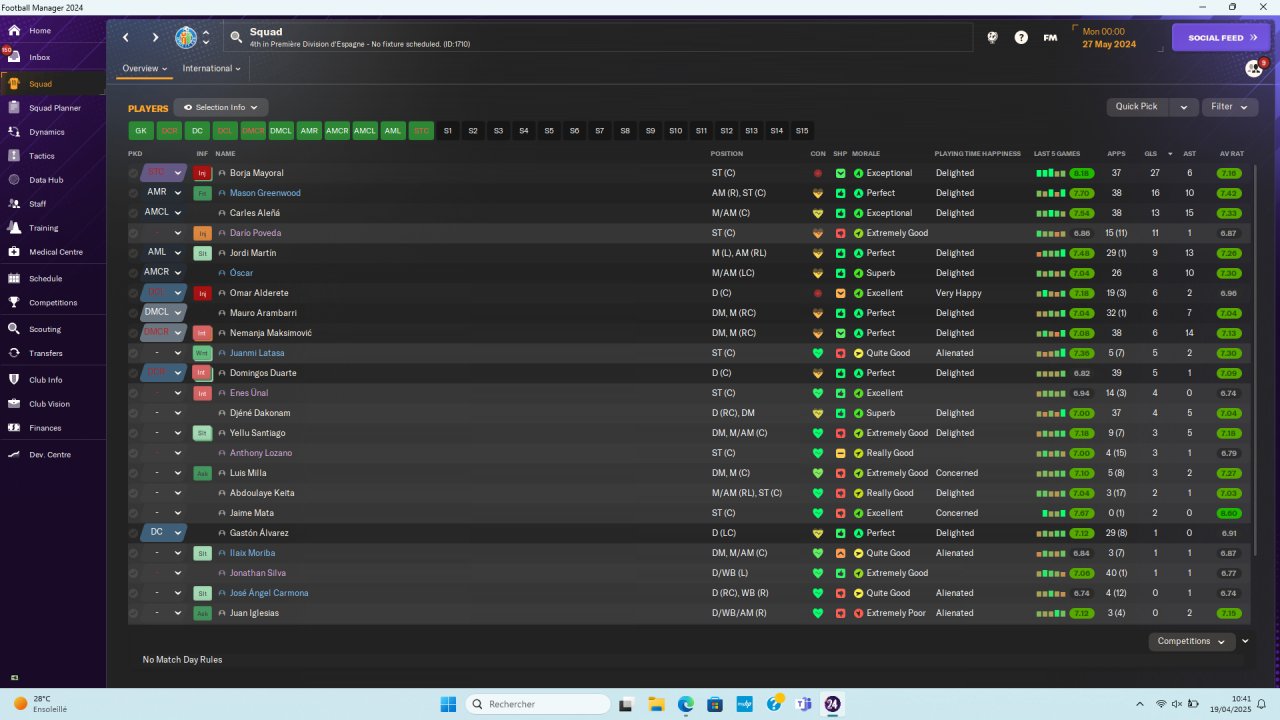Open the Dynamics section
This screenshot has width=1280, height=720.
[47, 132]
